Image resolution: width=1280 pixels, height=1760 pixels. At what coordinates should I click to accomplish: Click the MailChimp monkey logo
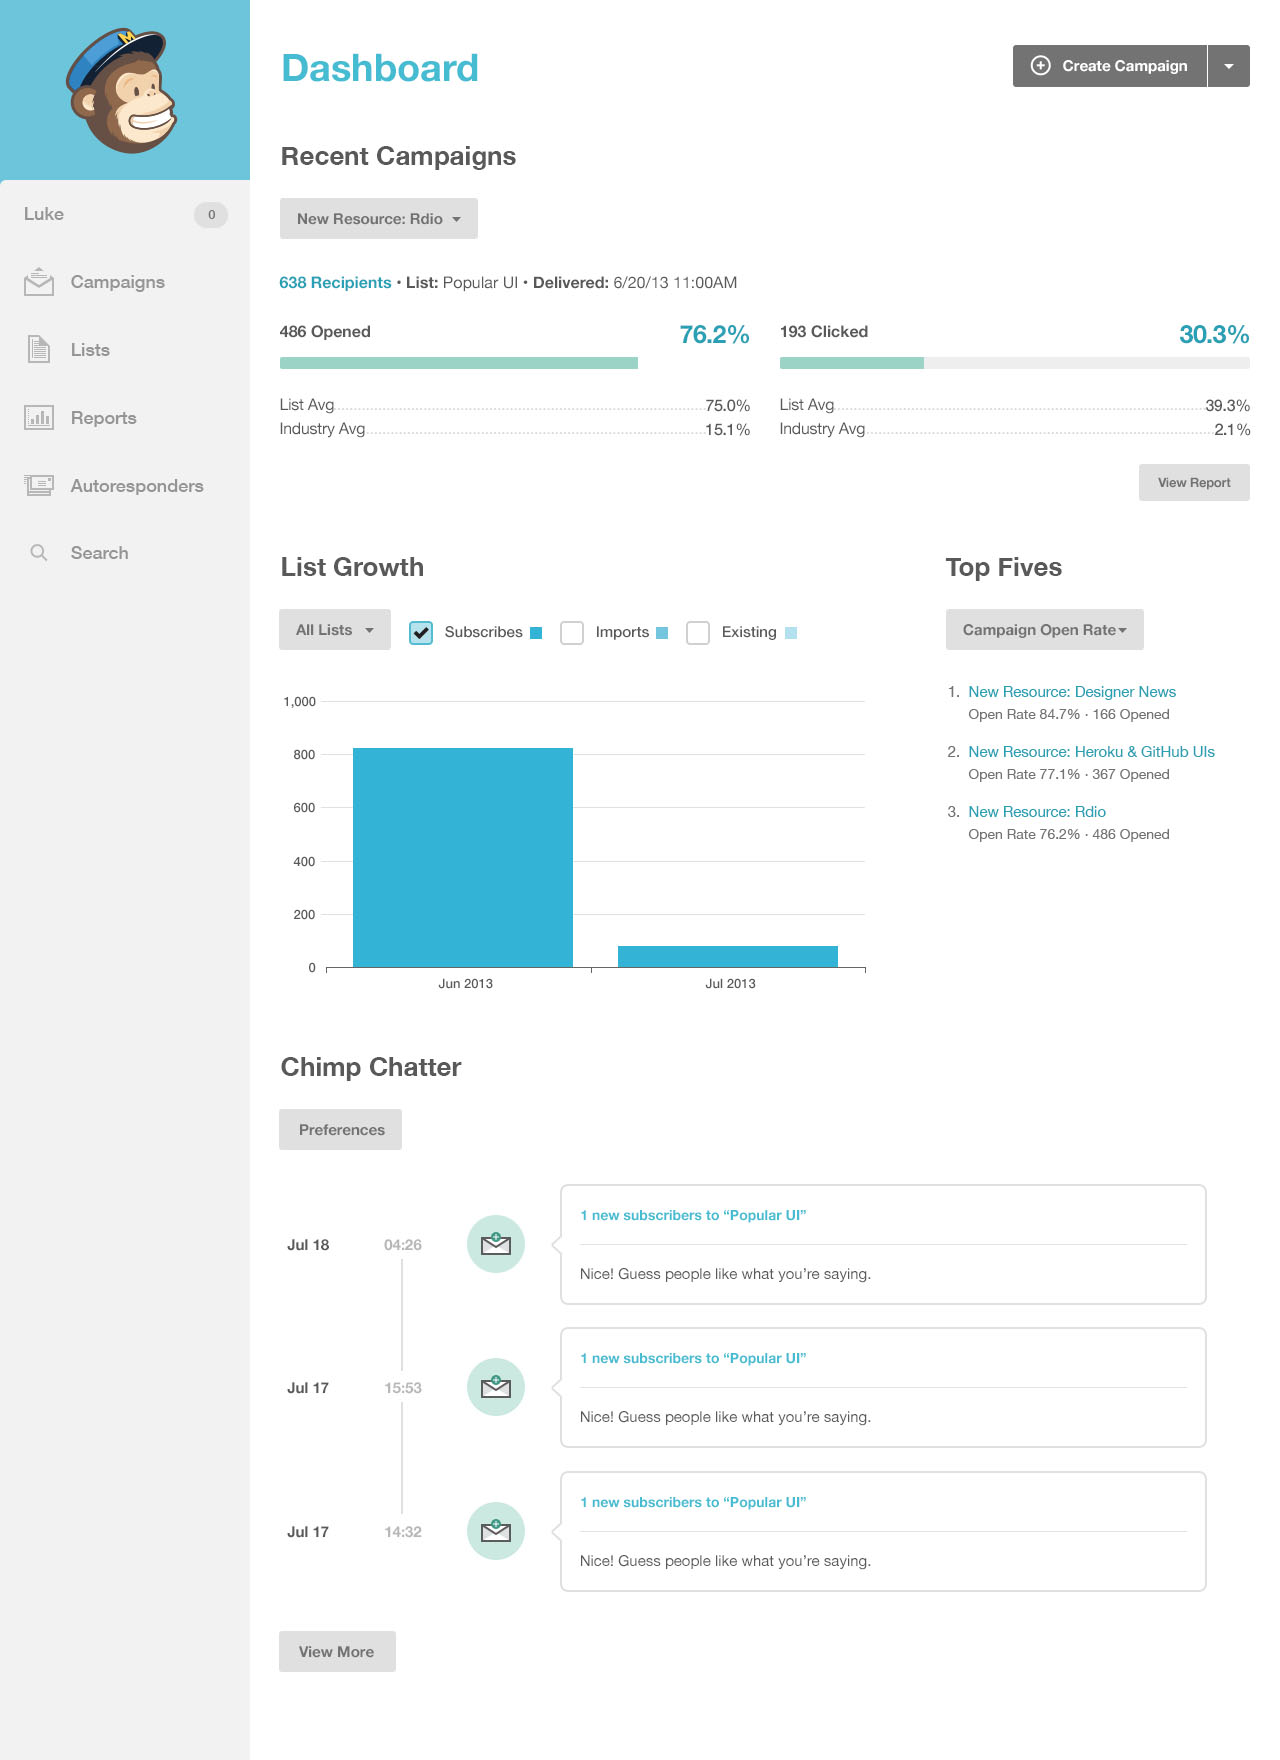point(122,91)
